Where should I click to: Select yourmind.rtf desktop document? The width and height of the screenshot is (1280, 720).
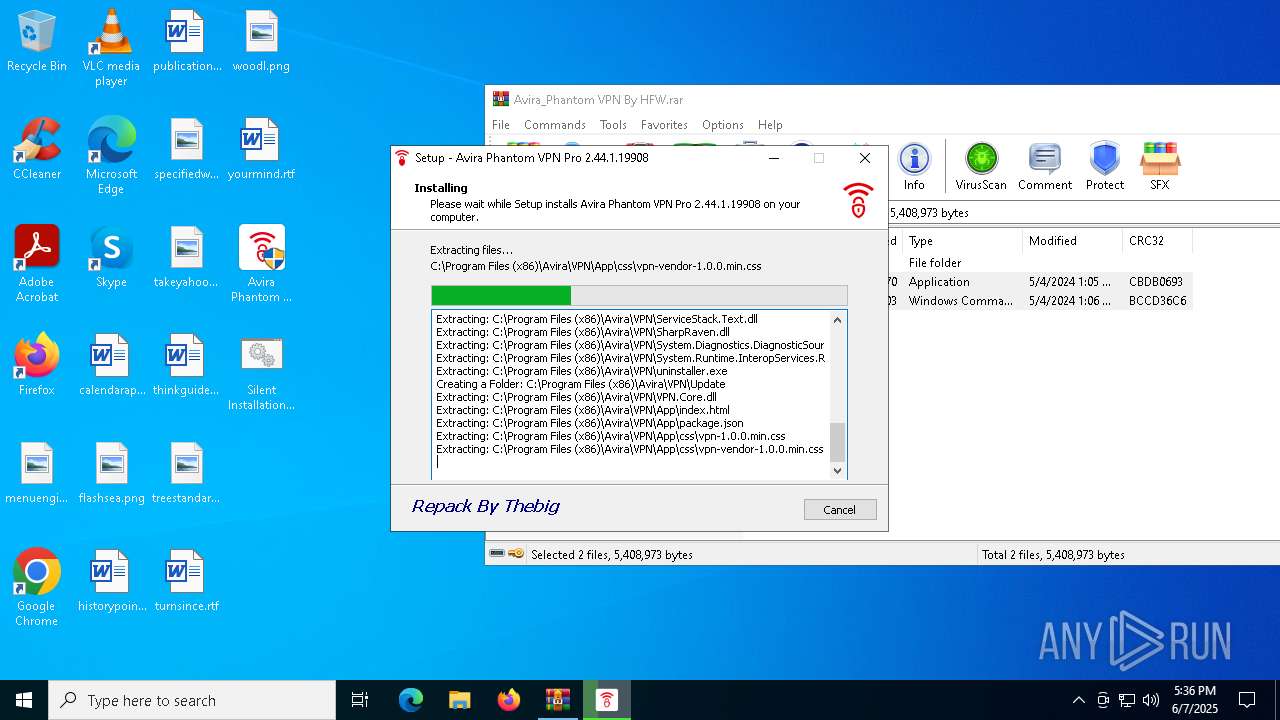pos(262,150)
